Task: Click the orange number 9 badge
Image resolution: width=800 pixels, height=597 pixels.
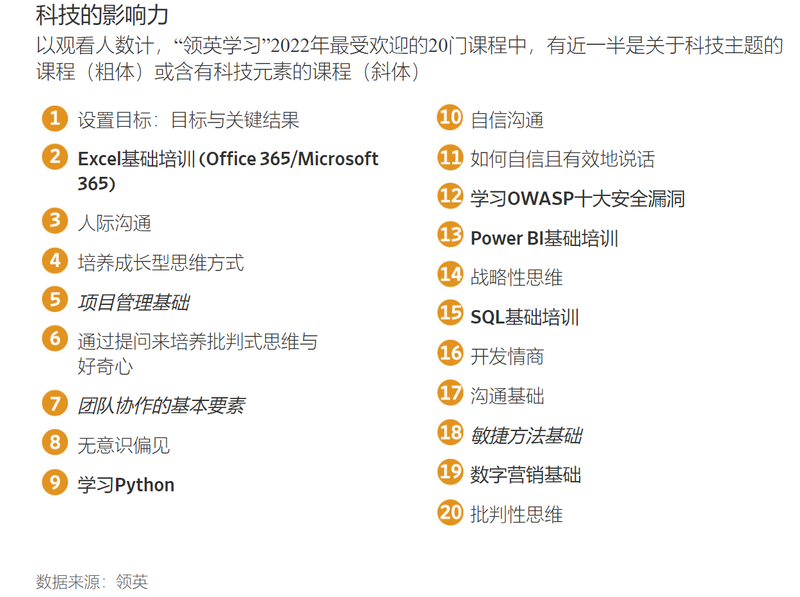Action: point(55,482)
